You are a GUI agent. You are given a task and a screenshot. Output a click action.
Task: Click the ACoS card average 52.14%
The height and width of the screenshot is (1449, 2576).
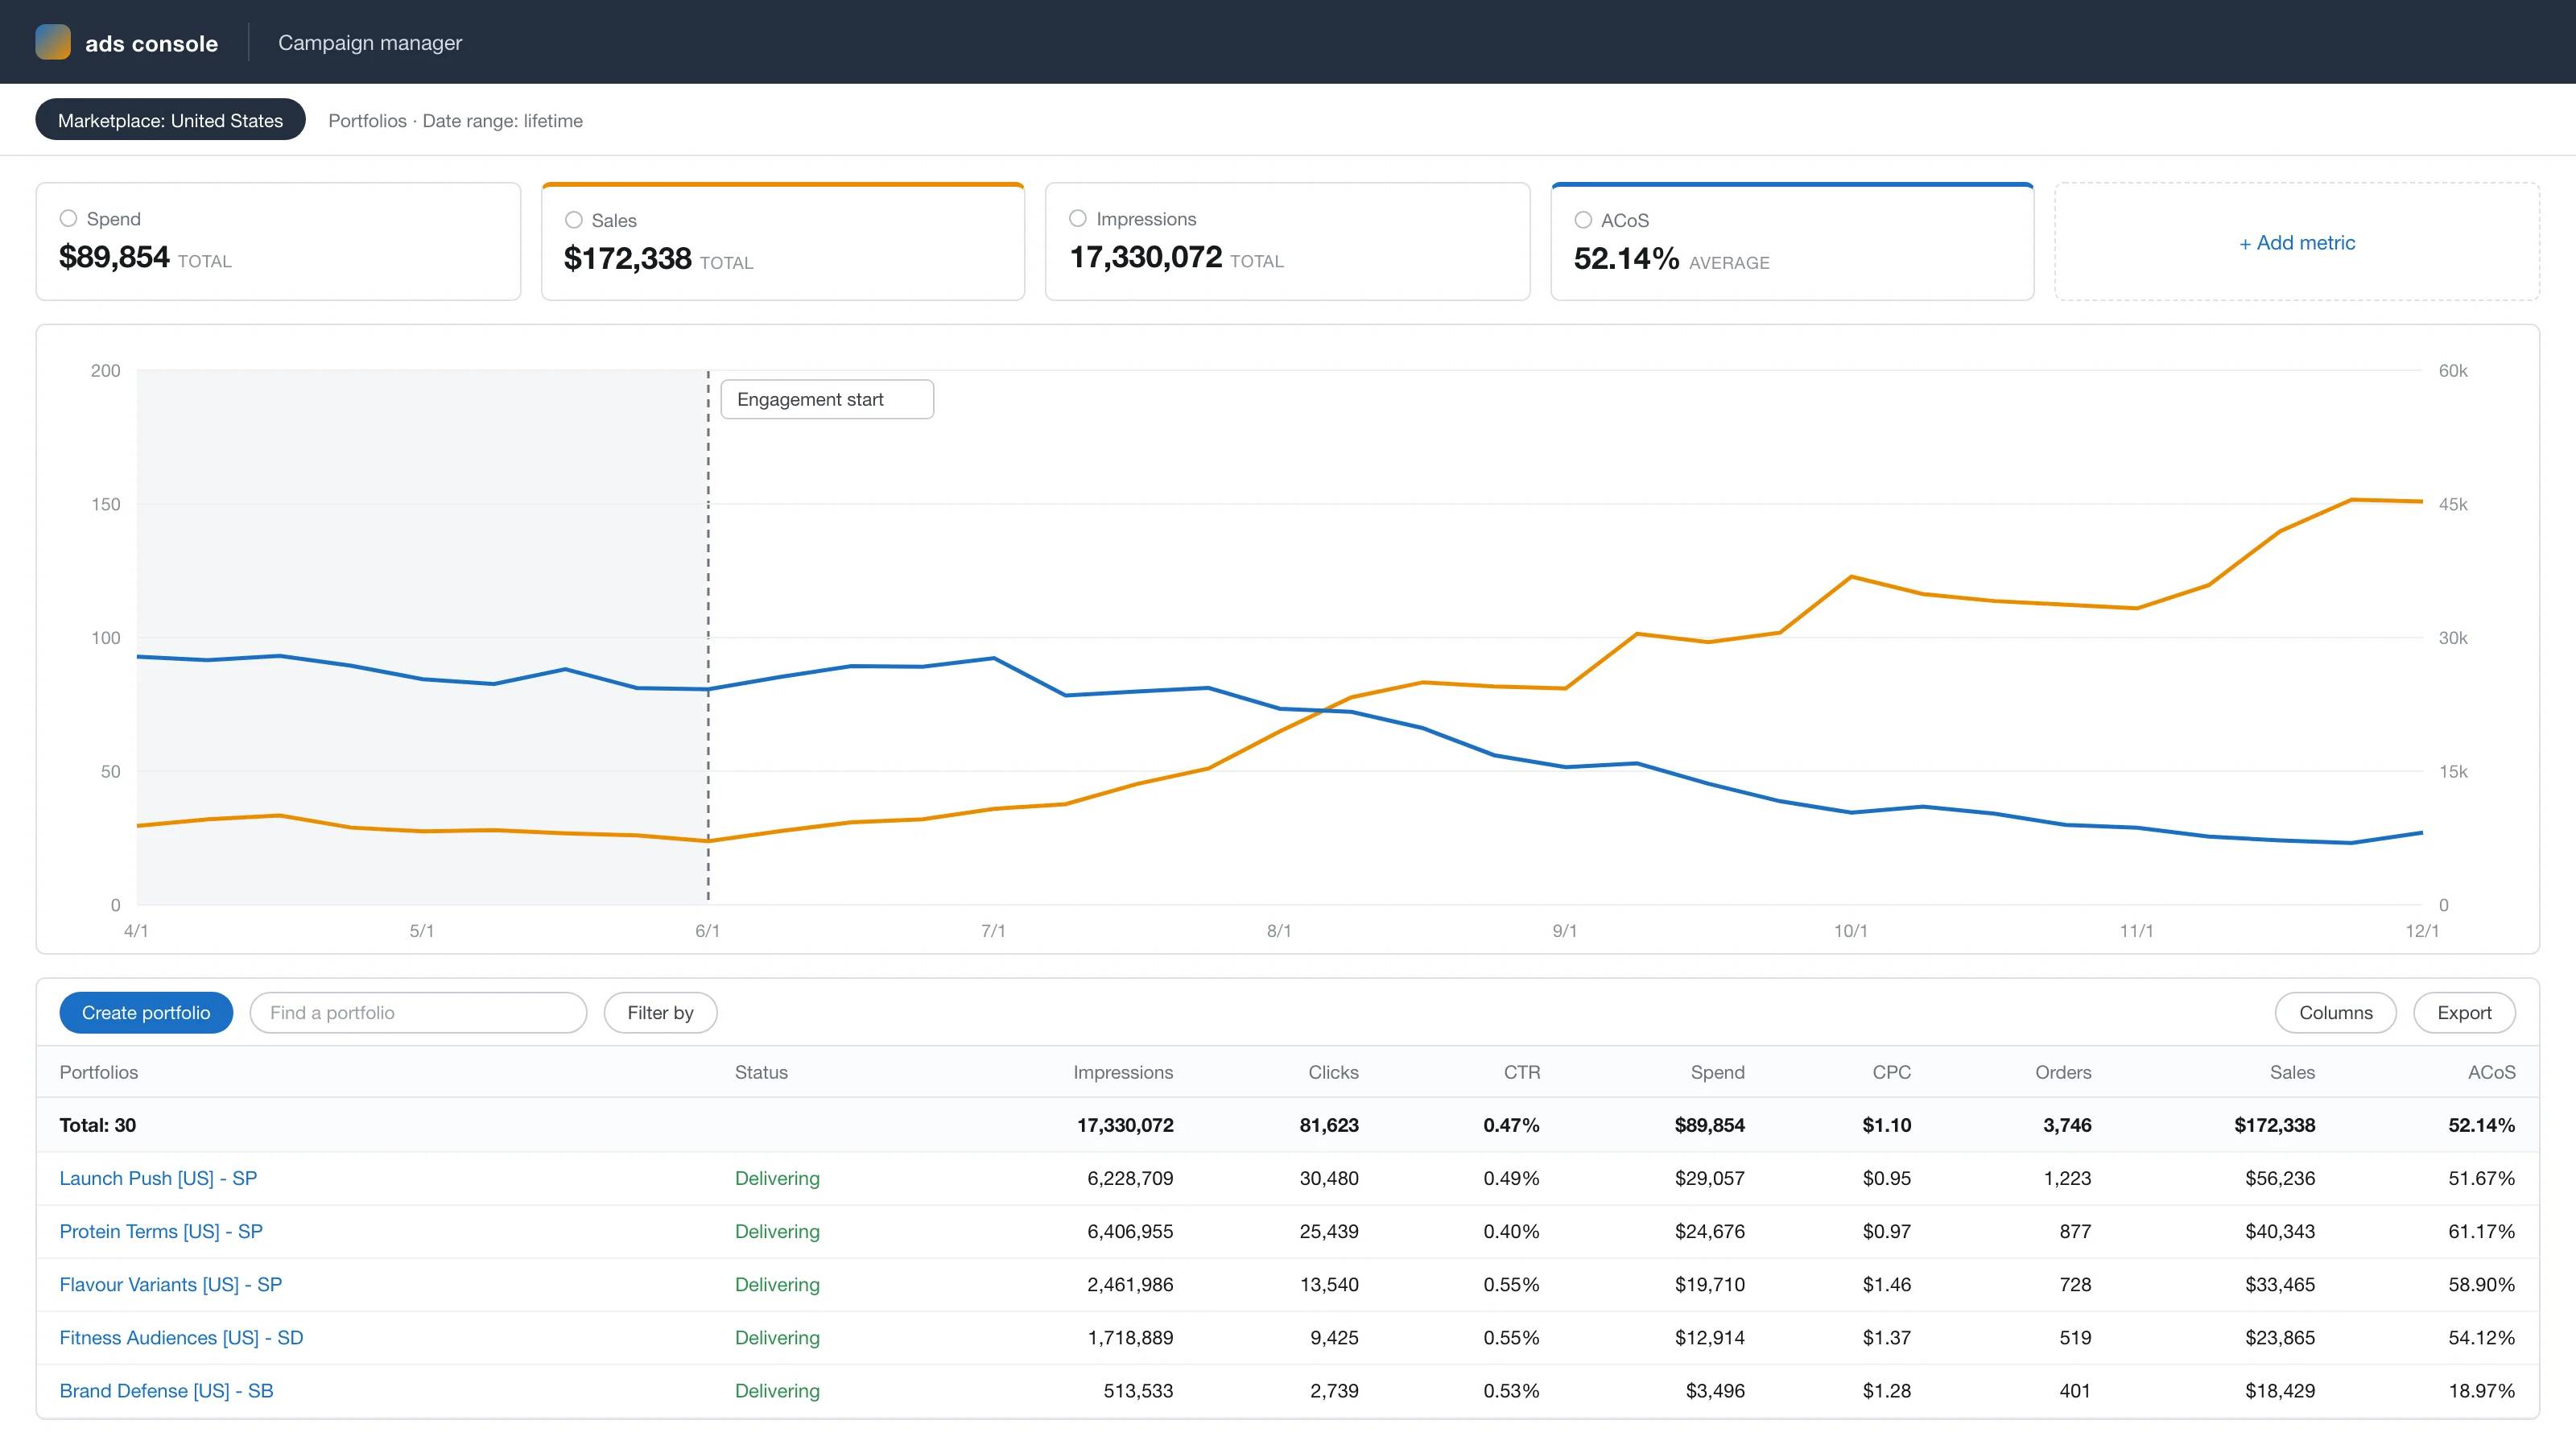click(x=1626, y=259)
